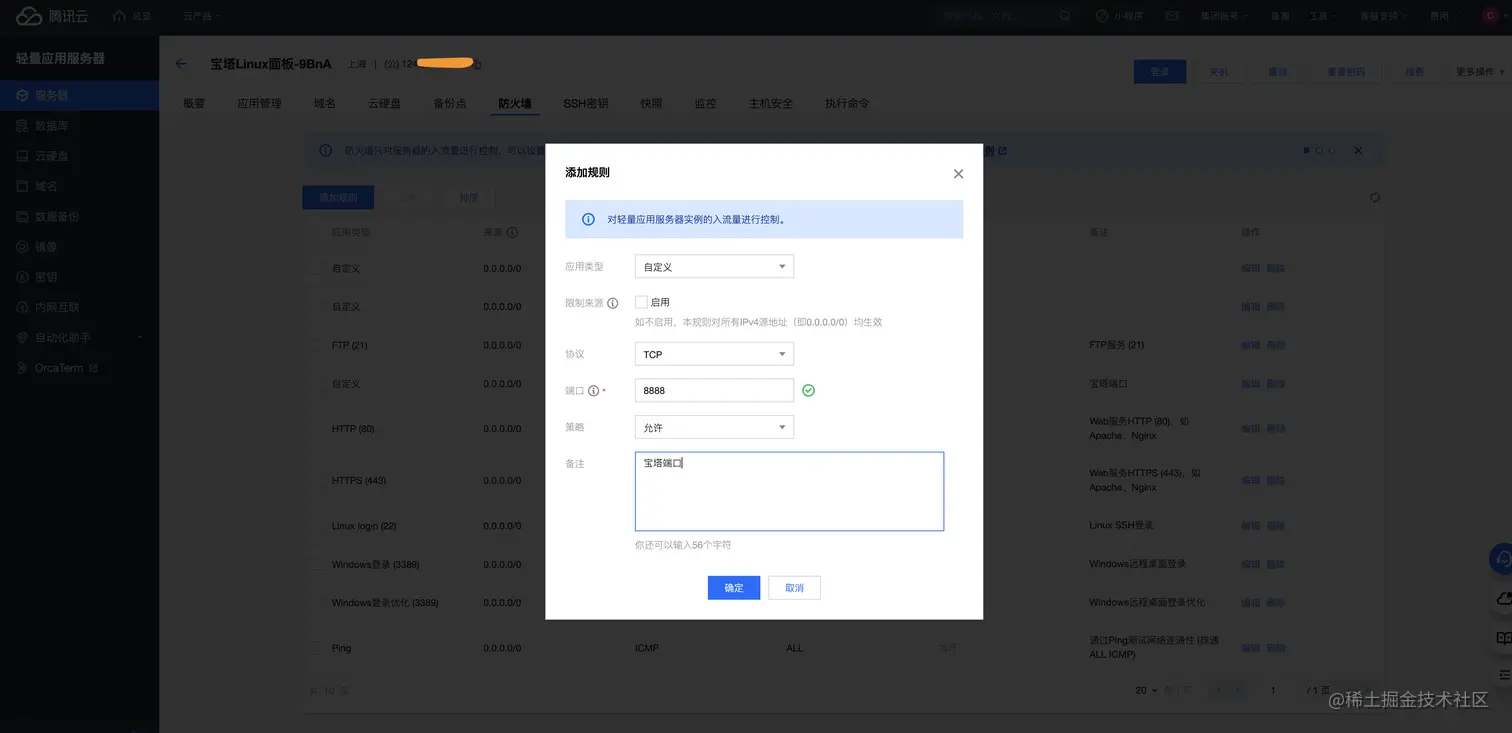Select the checkbox for the FTP (21) row
This screenshot has width=1512, height=733.
[316, 345]
